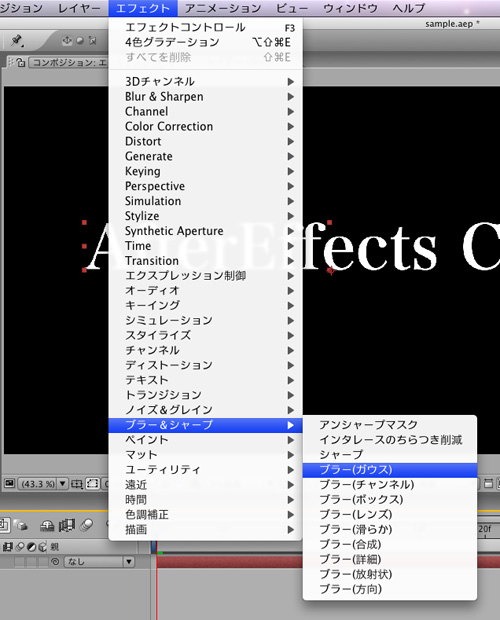Click the Motion Blur column header icon
This screenshot has width=500, height=620.
pos(19,547)
